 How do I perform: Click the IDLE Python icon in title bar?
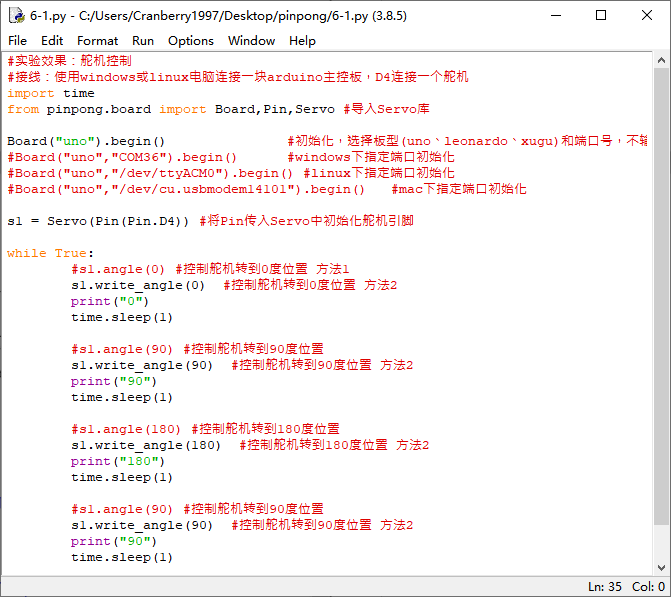click(x=17, y=16)
